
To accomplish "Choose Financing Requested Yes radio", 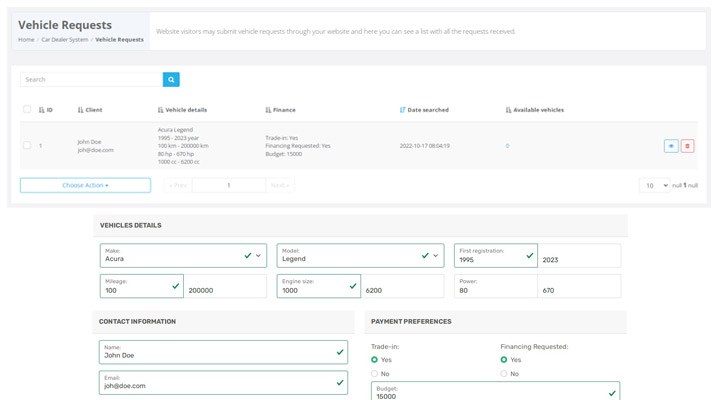I will [x=504, y=359].
